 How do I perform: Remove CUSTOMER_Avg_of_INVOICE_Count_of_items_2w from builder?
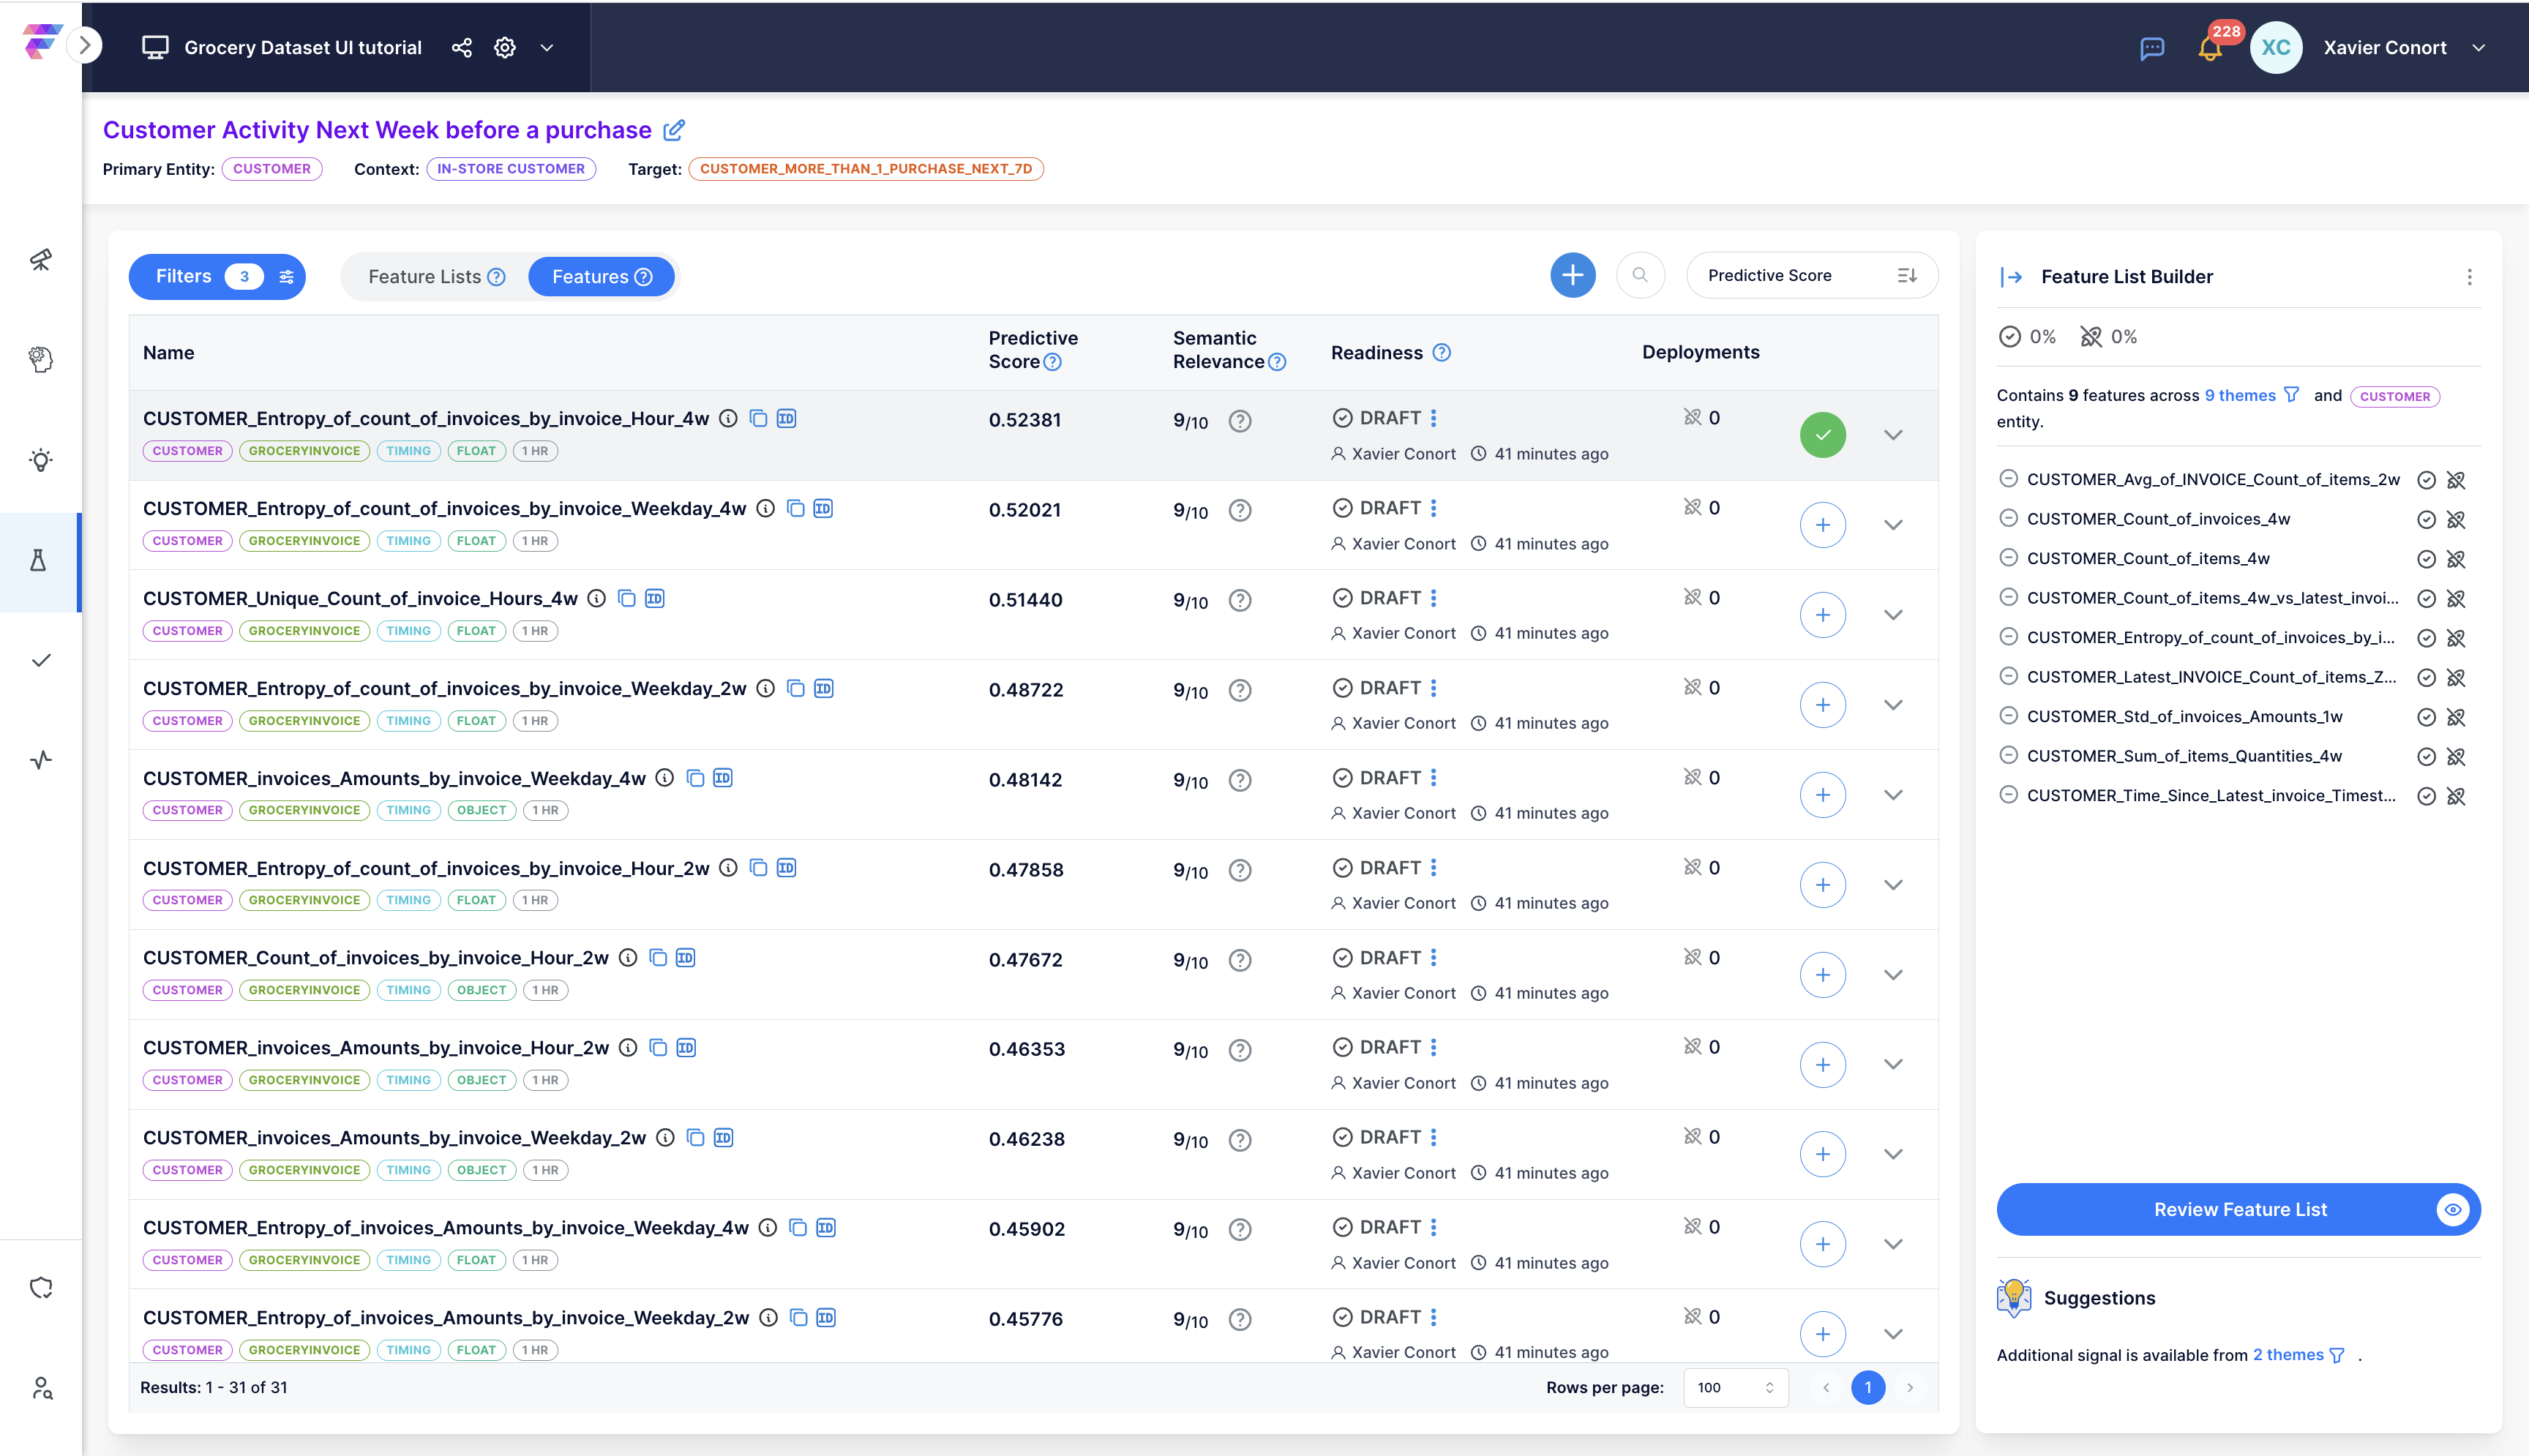coord(2008,478)
